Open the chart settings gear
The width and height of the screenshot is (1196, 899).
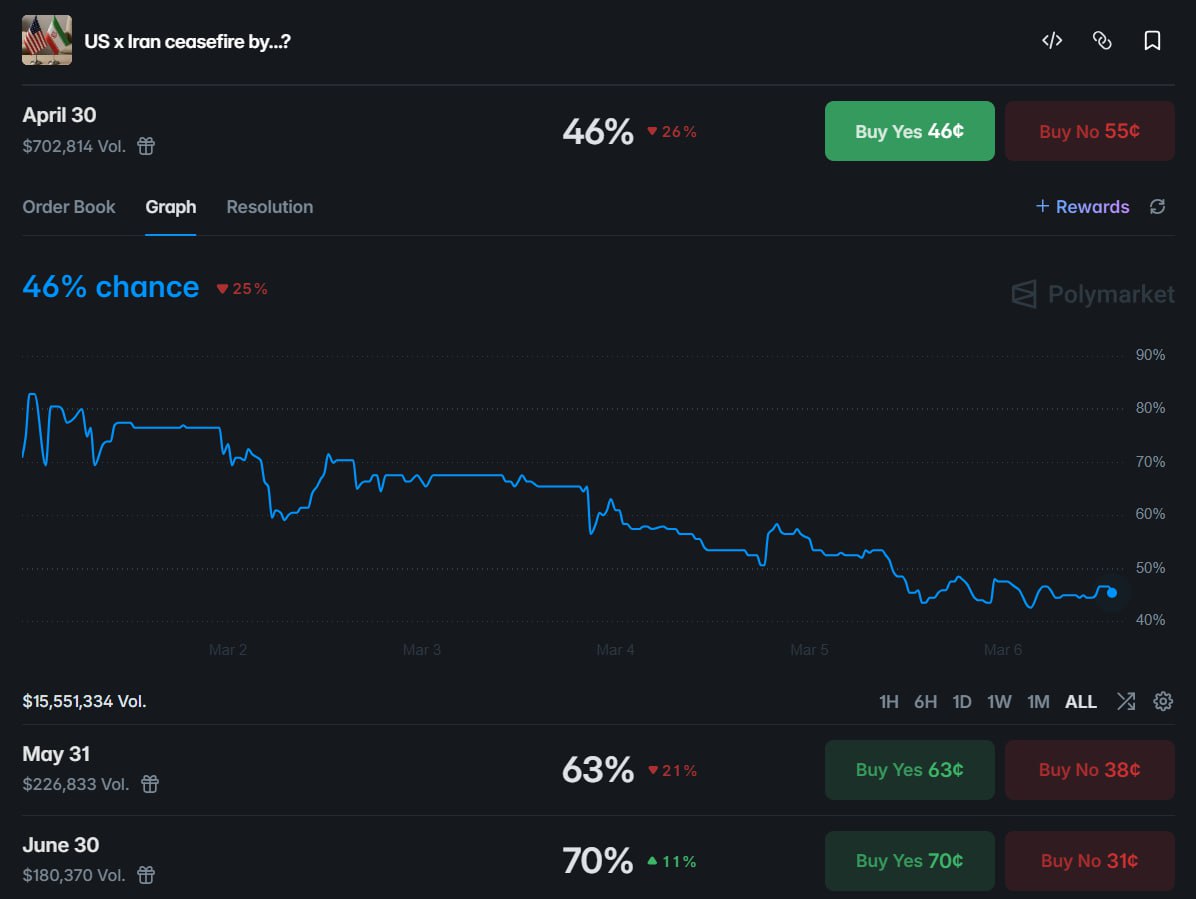1162,701
